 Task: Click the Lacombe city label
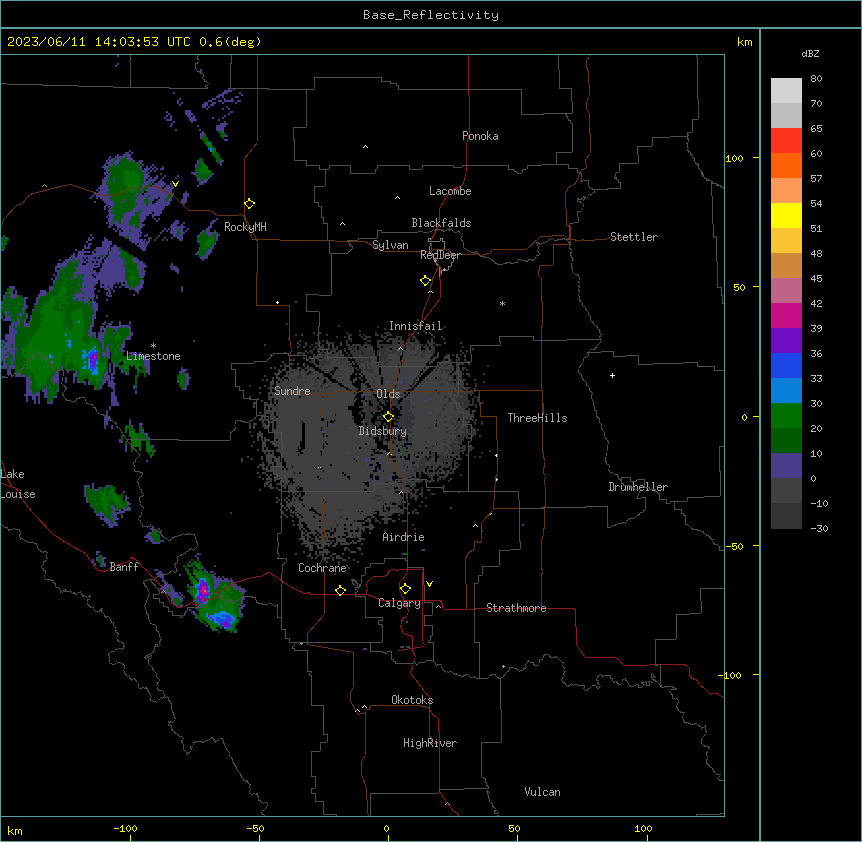(x=450, y=191)
